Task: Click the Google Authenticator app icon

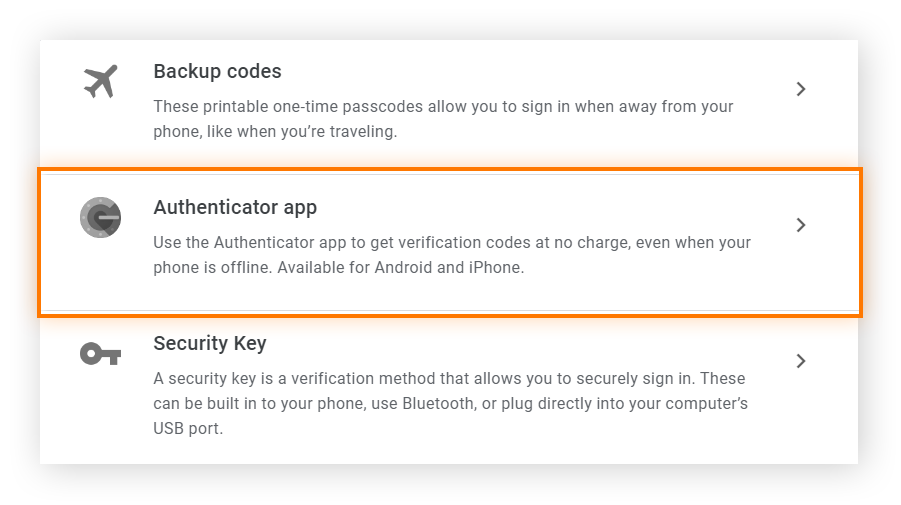Action: coord(100,217)
